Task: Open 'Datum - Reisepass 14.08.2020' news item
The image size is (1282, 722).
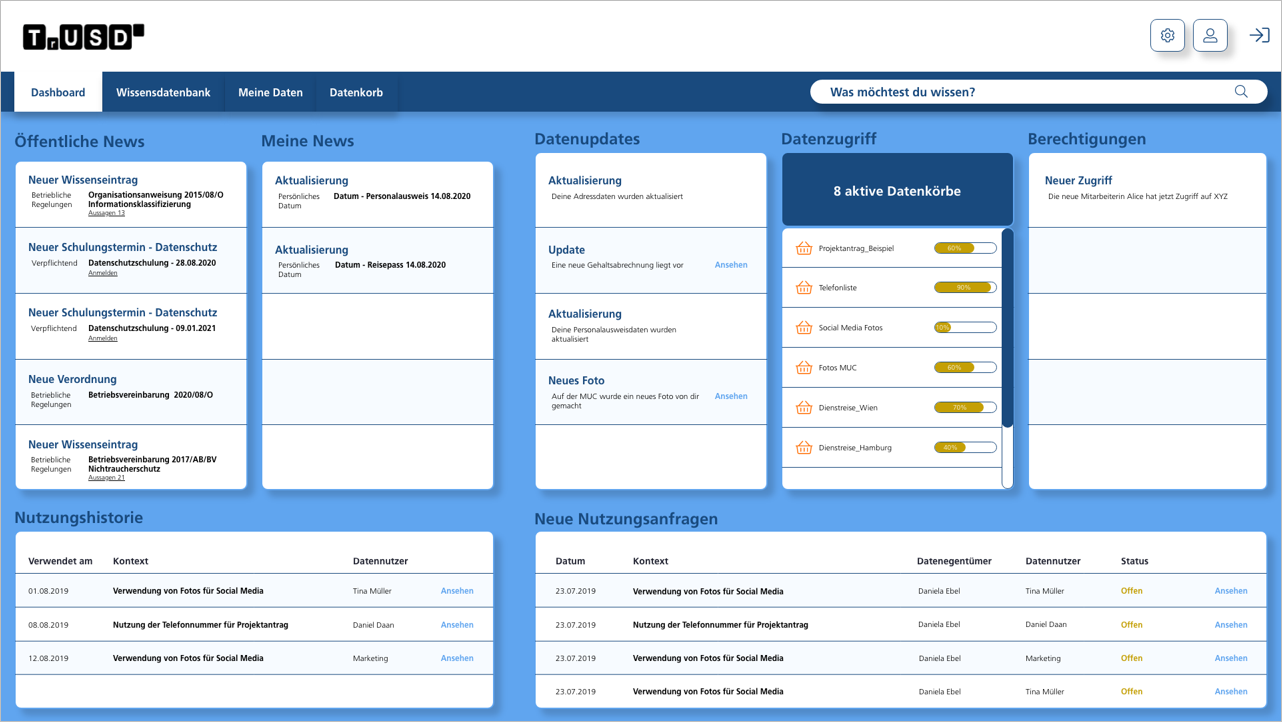Action: 390,265
